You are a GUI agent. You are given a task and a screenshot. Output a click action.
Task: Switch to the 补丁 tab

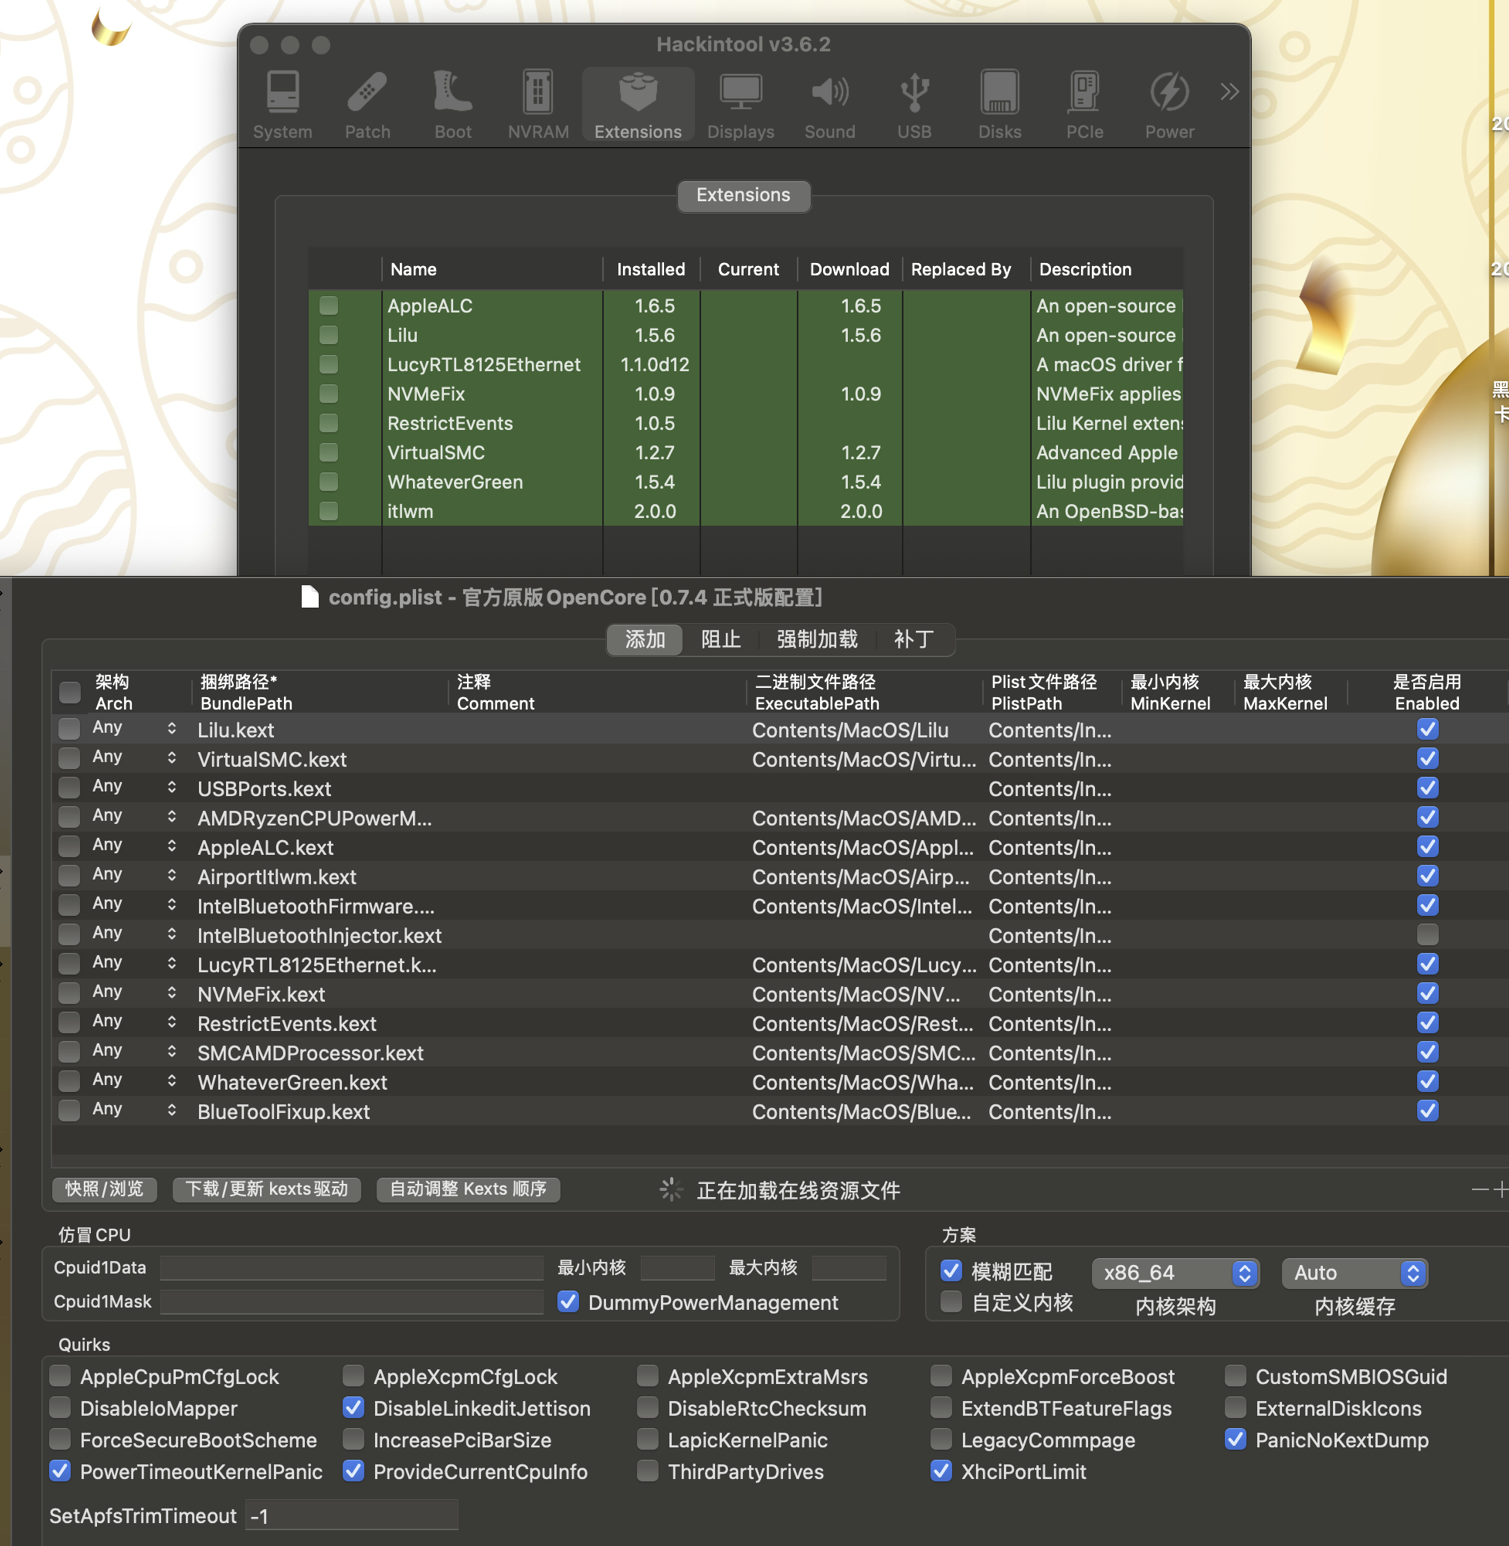coord(913,639)
